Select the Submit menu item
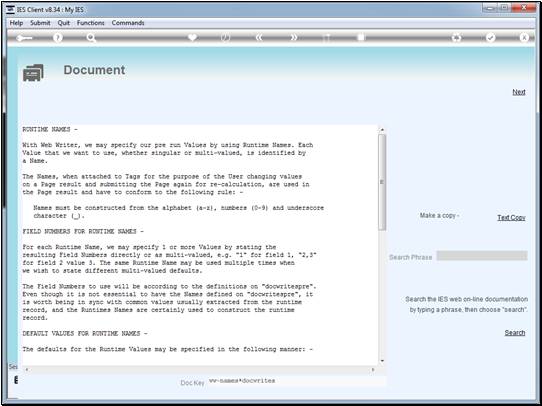542x406 pixels. pos(40,23)
